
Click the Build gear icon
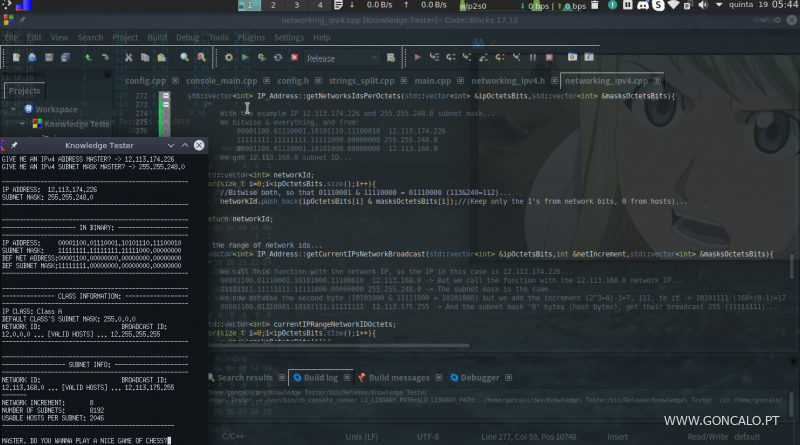coord(229,59)
